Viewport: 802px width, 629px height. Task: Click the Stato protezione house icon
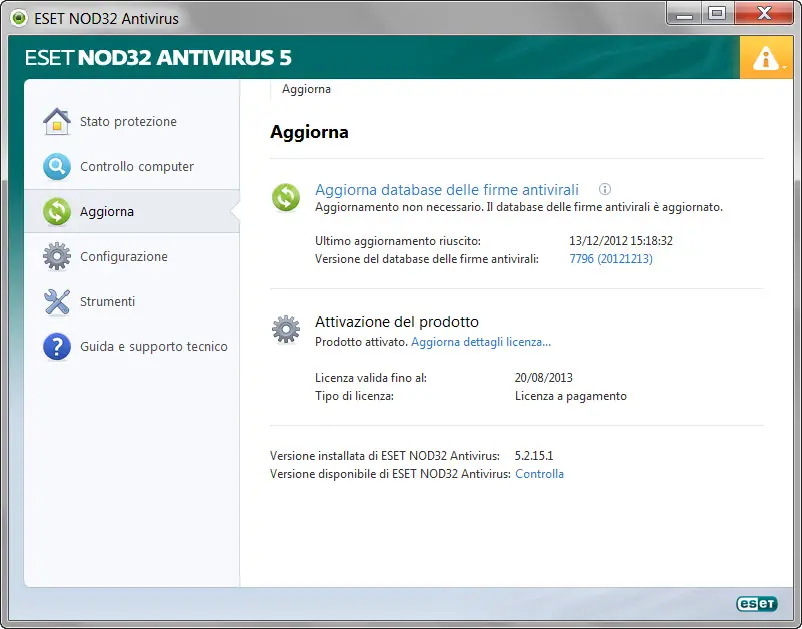pyautogui.click(x=57, y=122)
